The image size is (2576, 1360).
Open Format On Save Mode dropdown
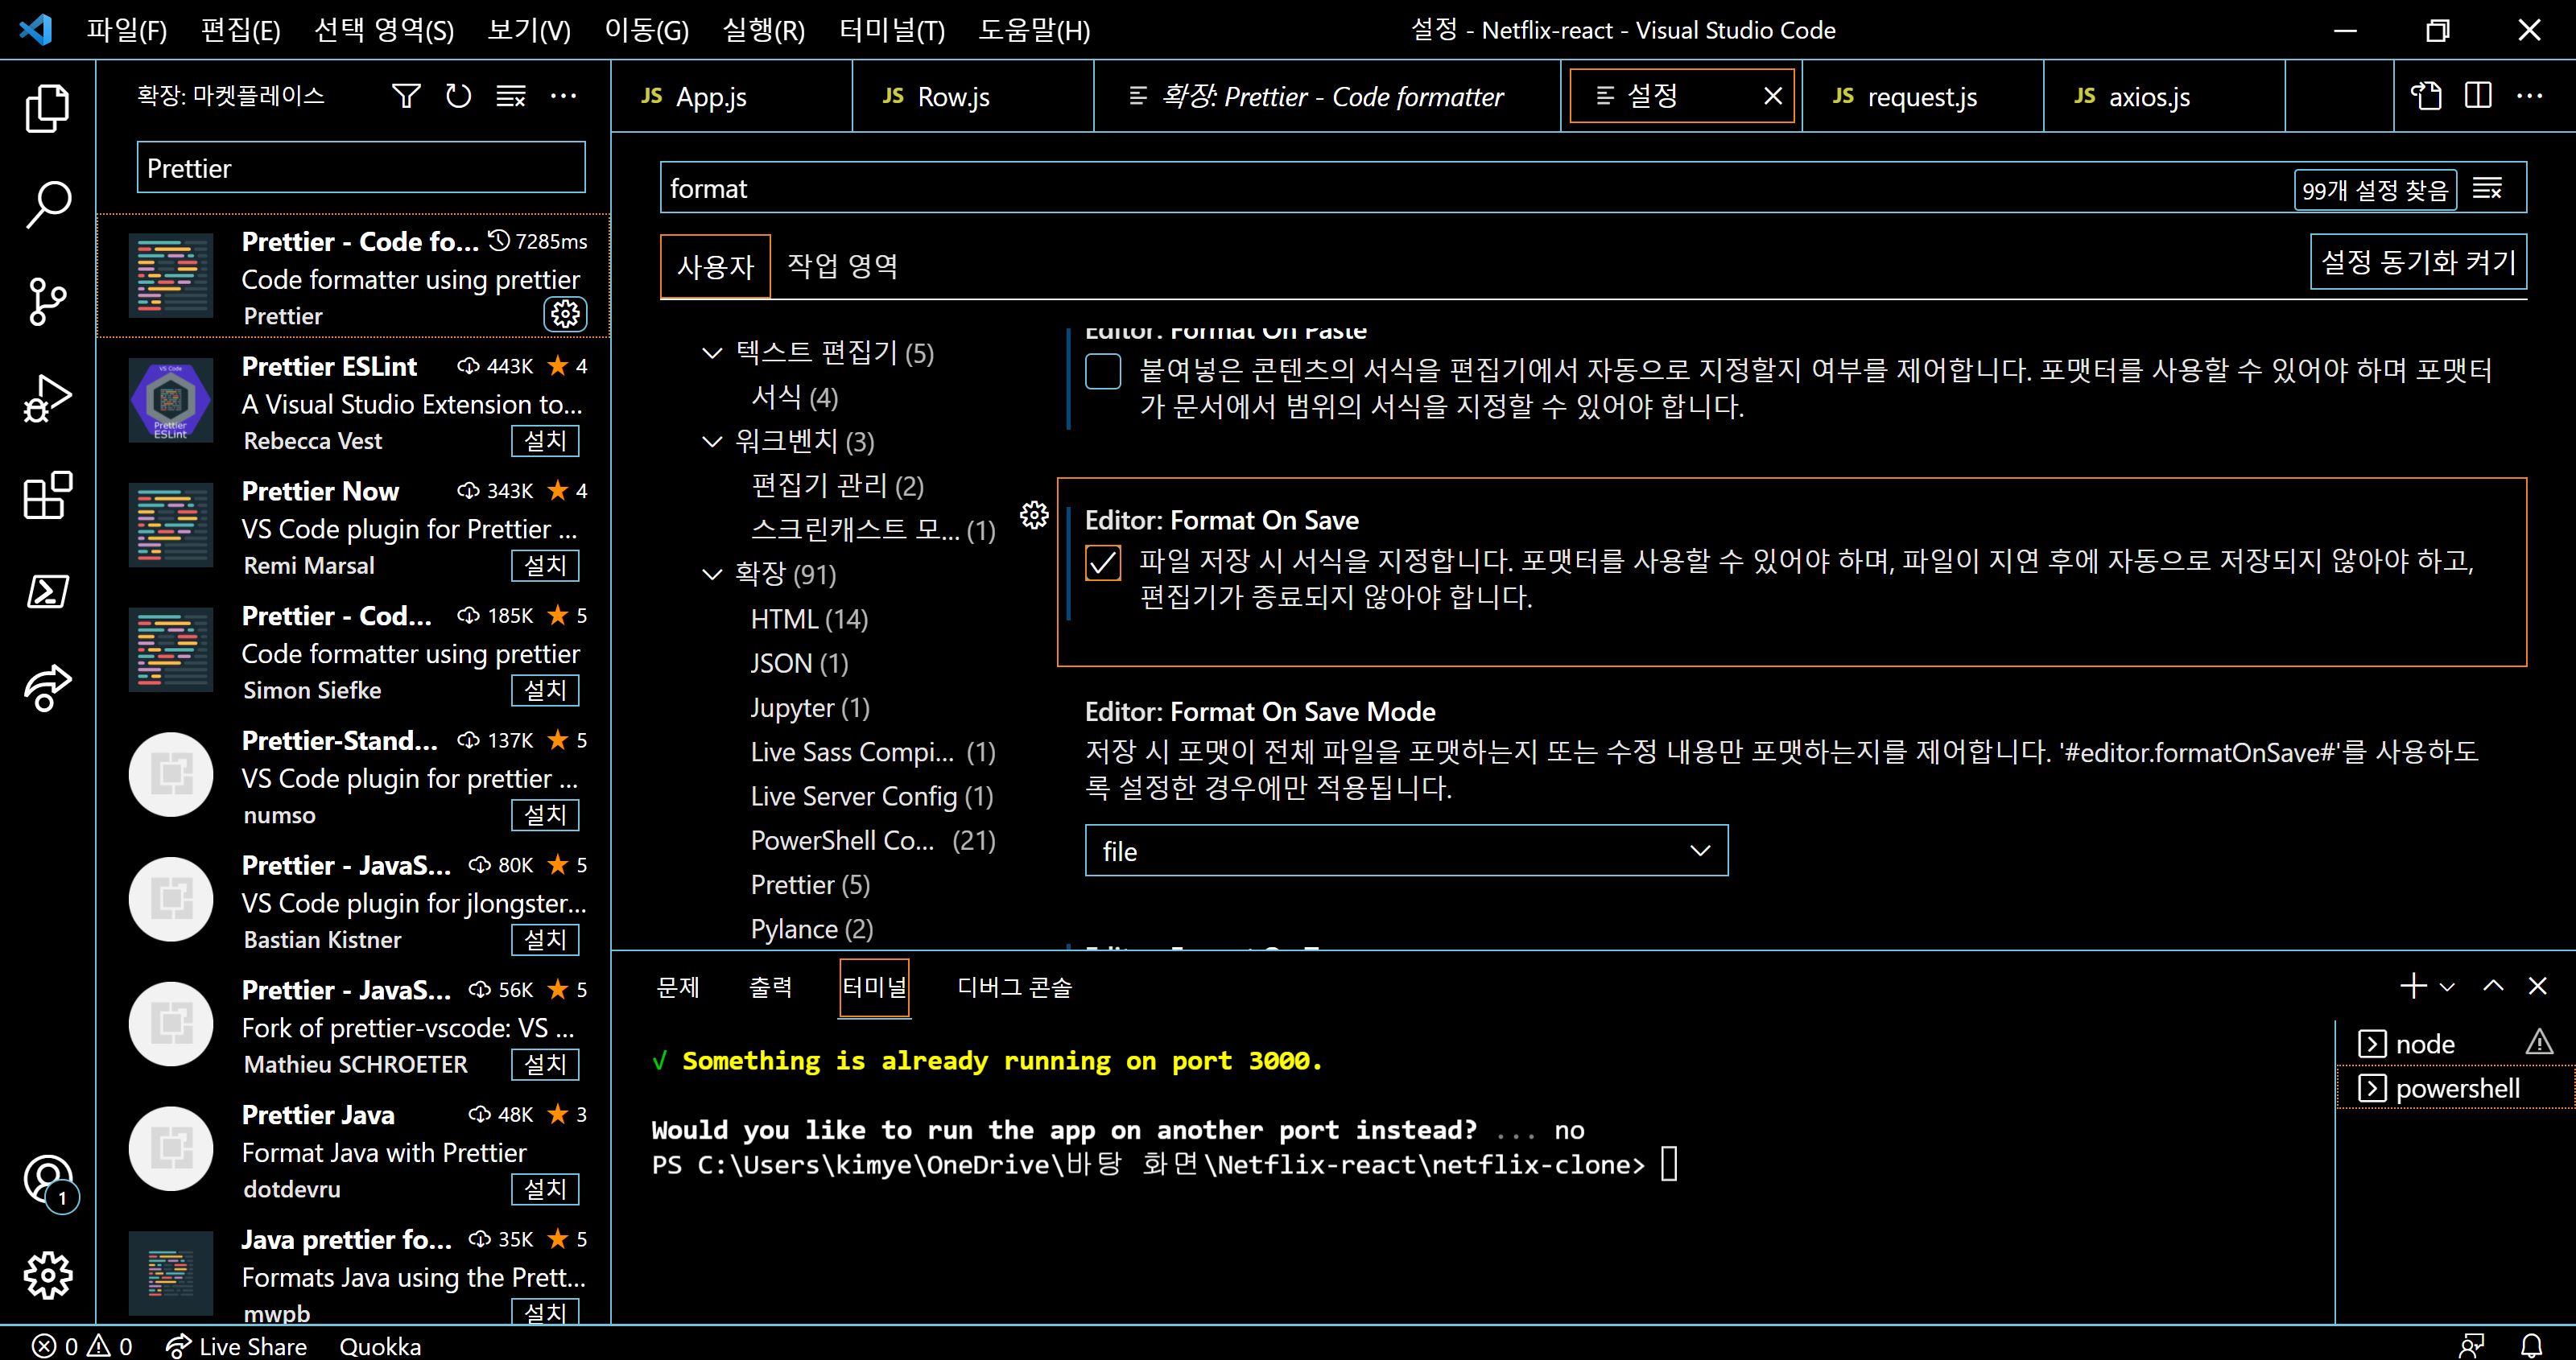point(1406,850)
